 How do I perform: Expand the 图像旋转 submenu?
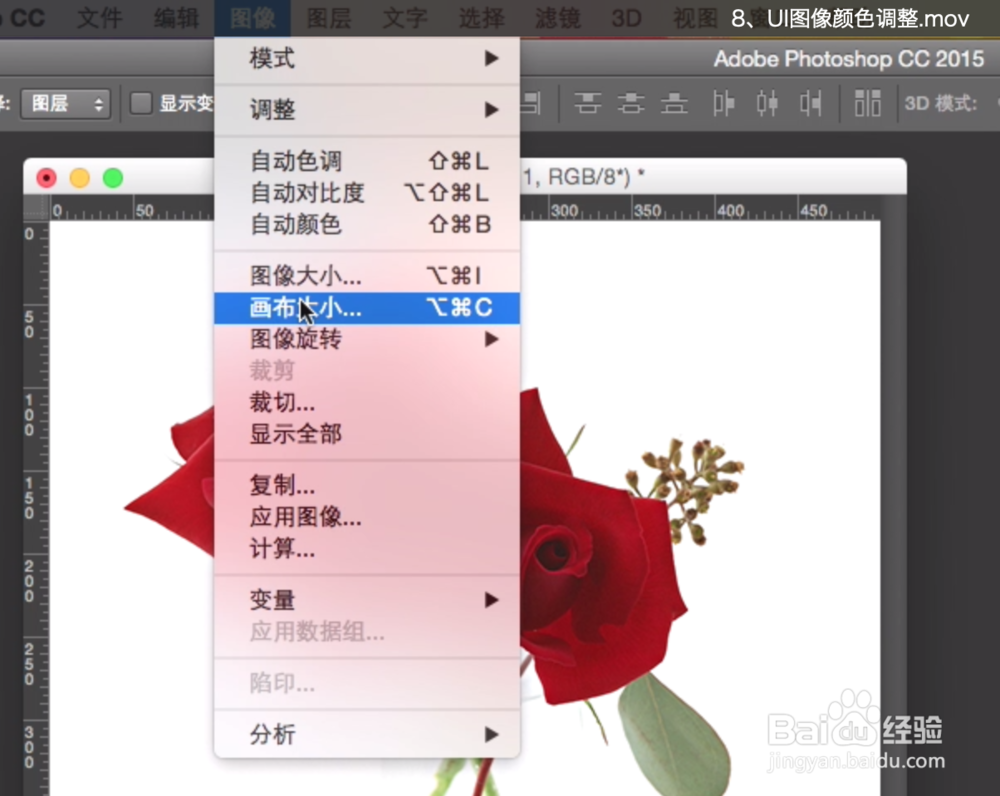(x=293, y=339)
